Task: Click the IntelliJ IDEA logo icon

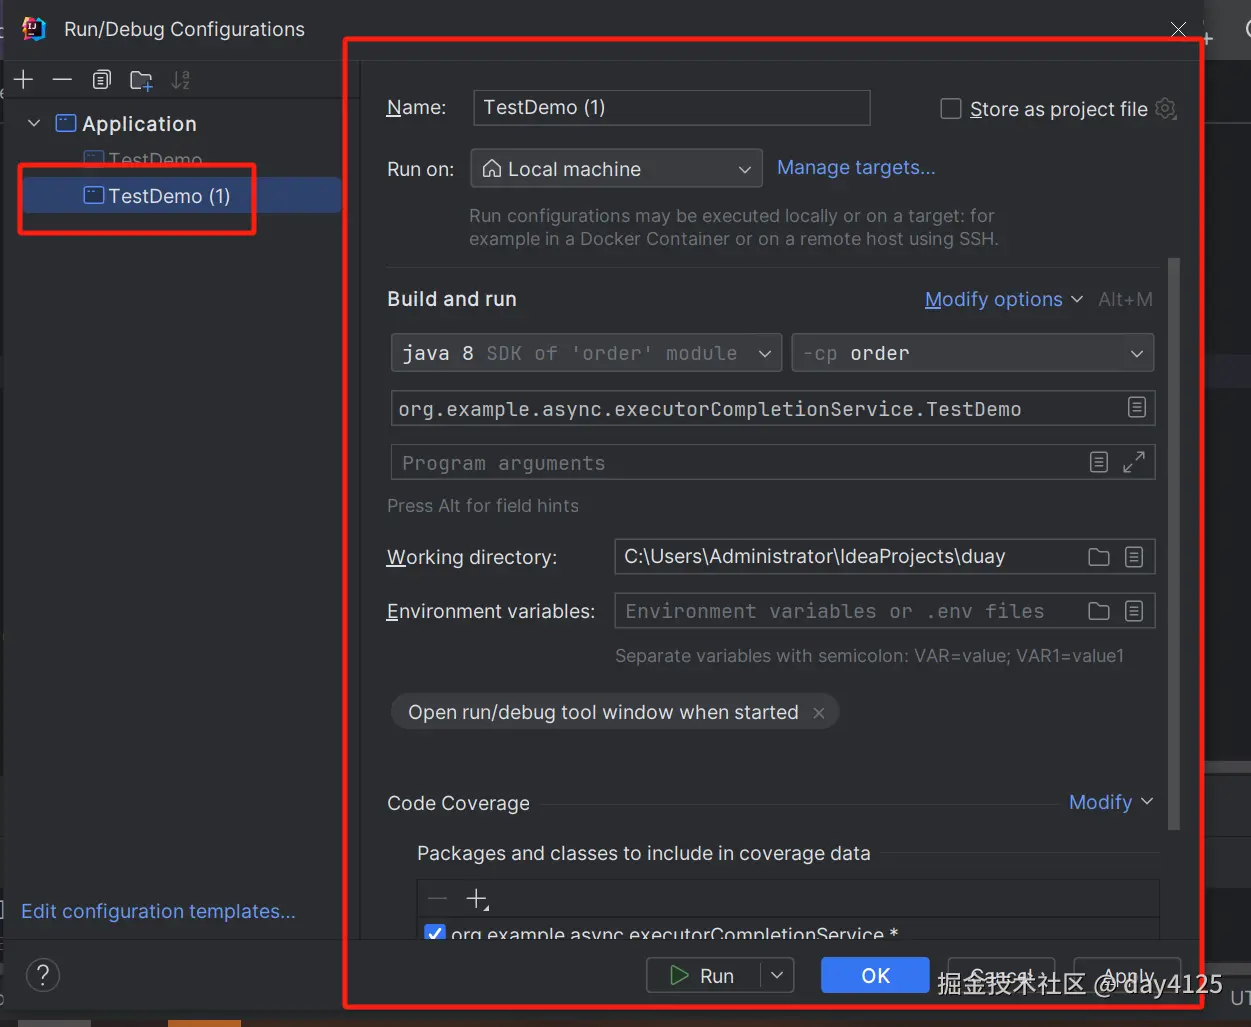Action: pos(34,29)
